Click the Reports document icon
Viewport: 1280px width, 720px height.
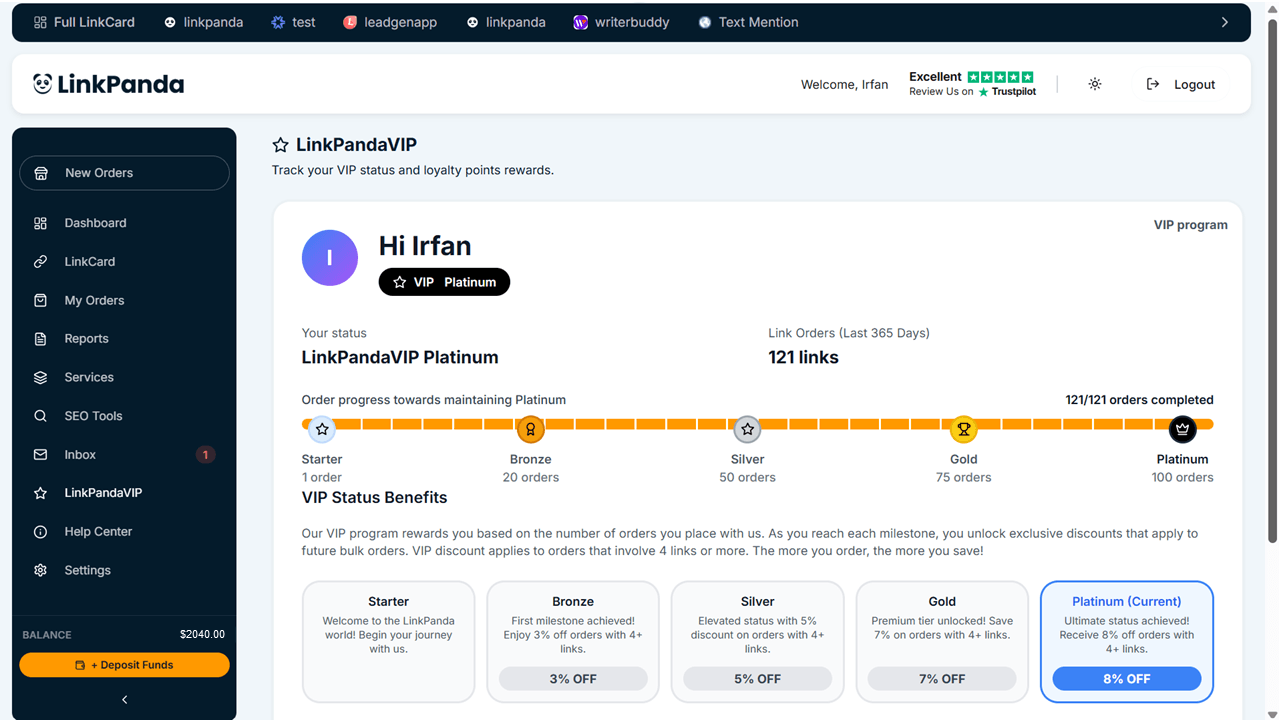(40, 339)
